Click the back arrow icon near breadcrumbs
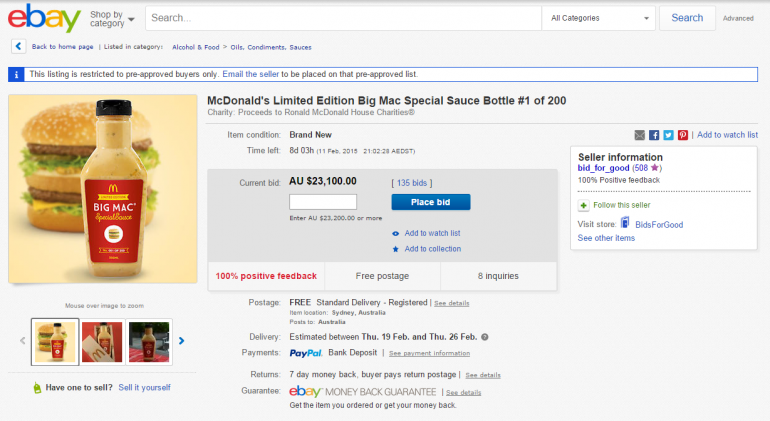The width and height of the screenshot is (770, 421). [x=18, y=46]
